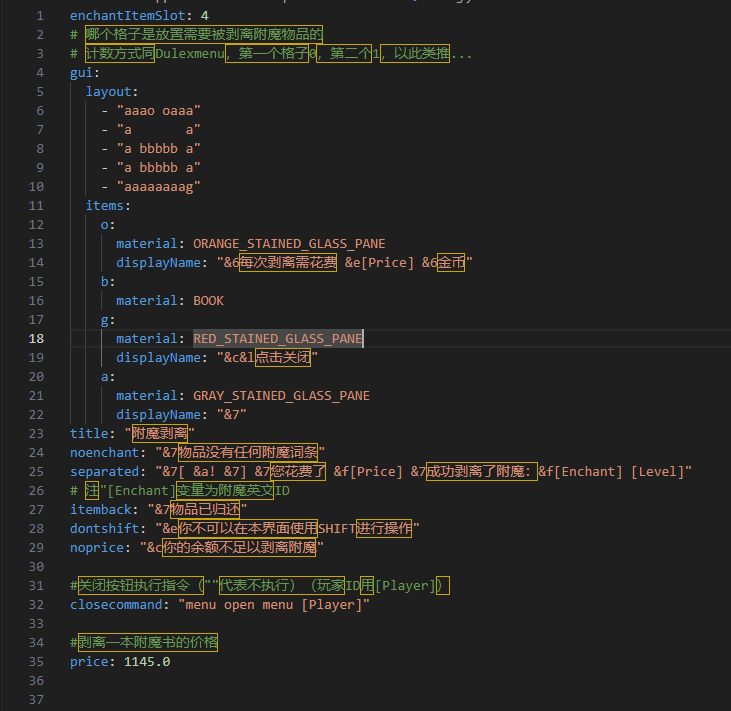Click the Dulexmenu word in line 3 comment
Viewport: 731px width, 711px height.
pyautogui.click(x=190, y=54)
